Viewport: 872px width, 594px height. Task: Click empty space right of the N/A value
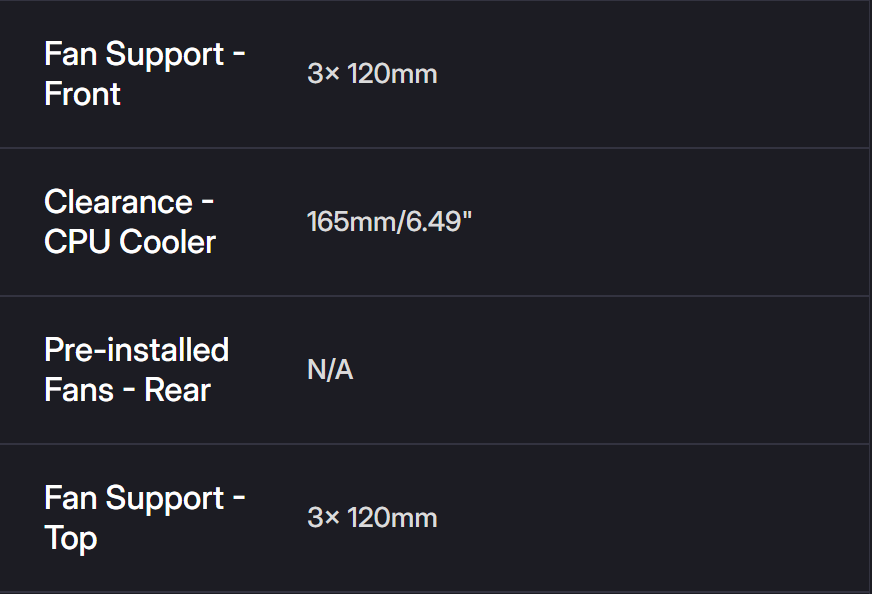(600, 370)
